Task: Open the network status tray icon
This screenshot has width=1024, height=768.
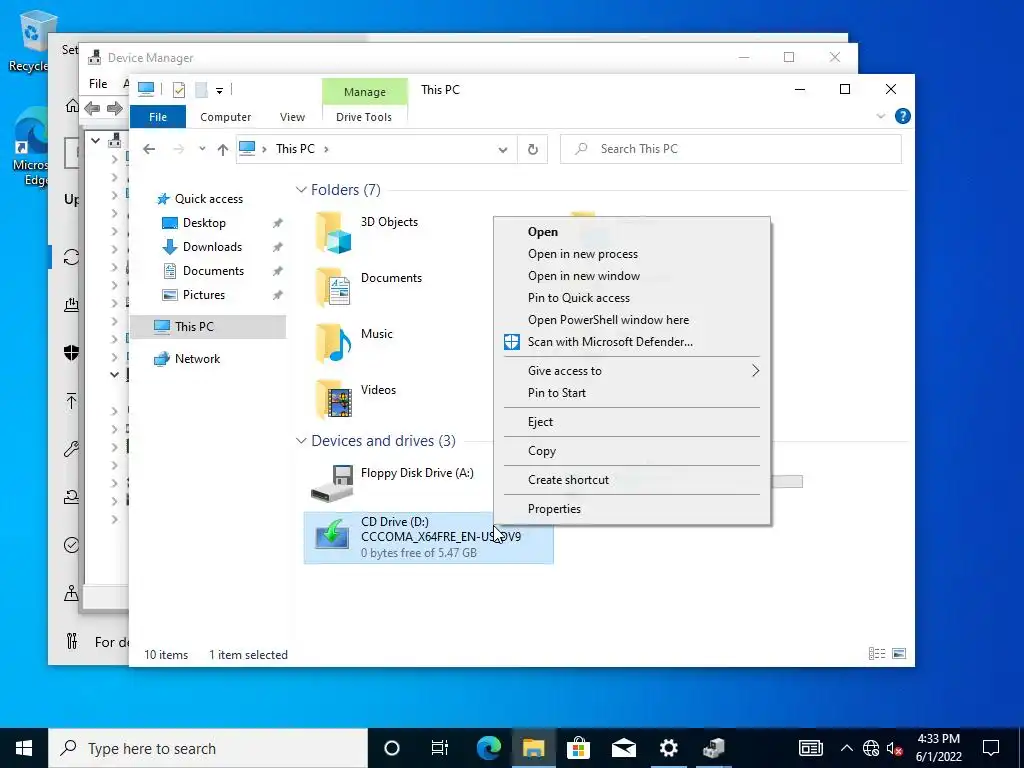Action: tap(871, 748)
